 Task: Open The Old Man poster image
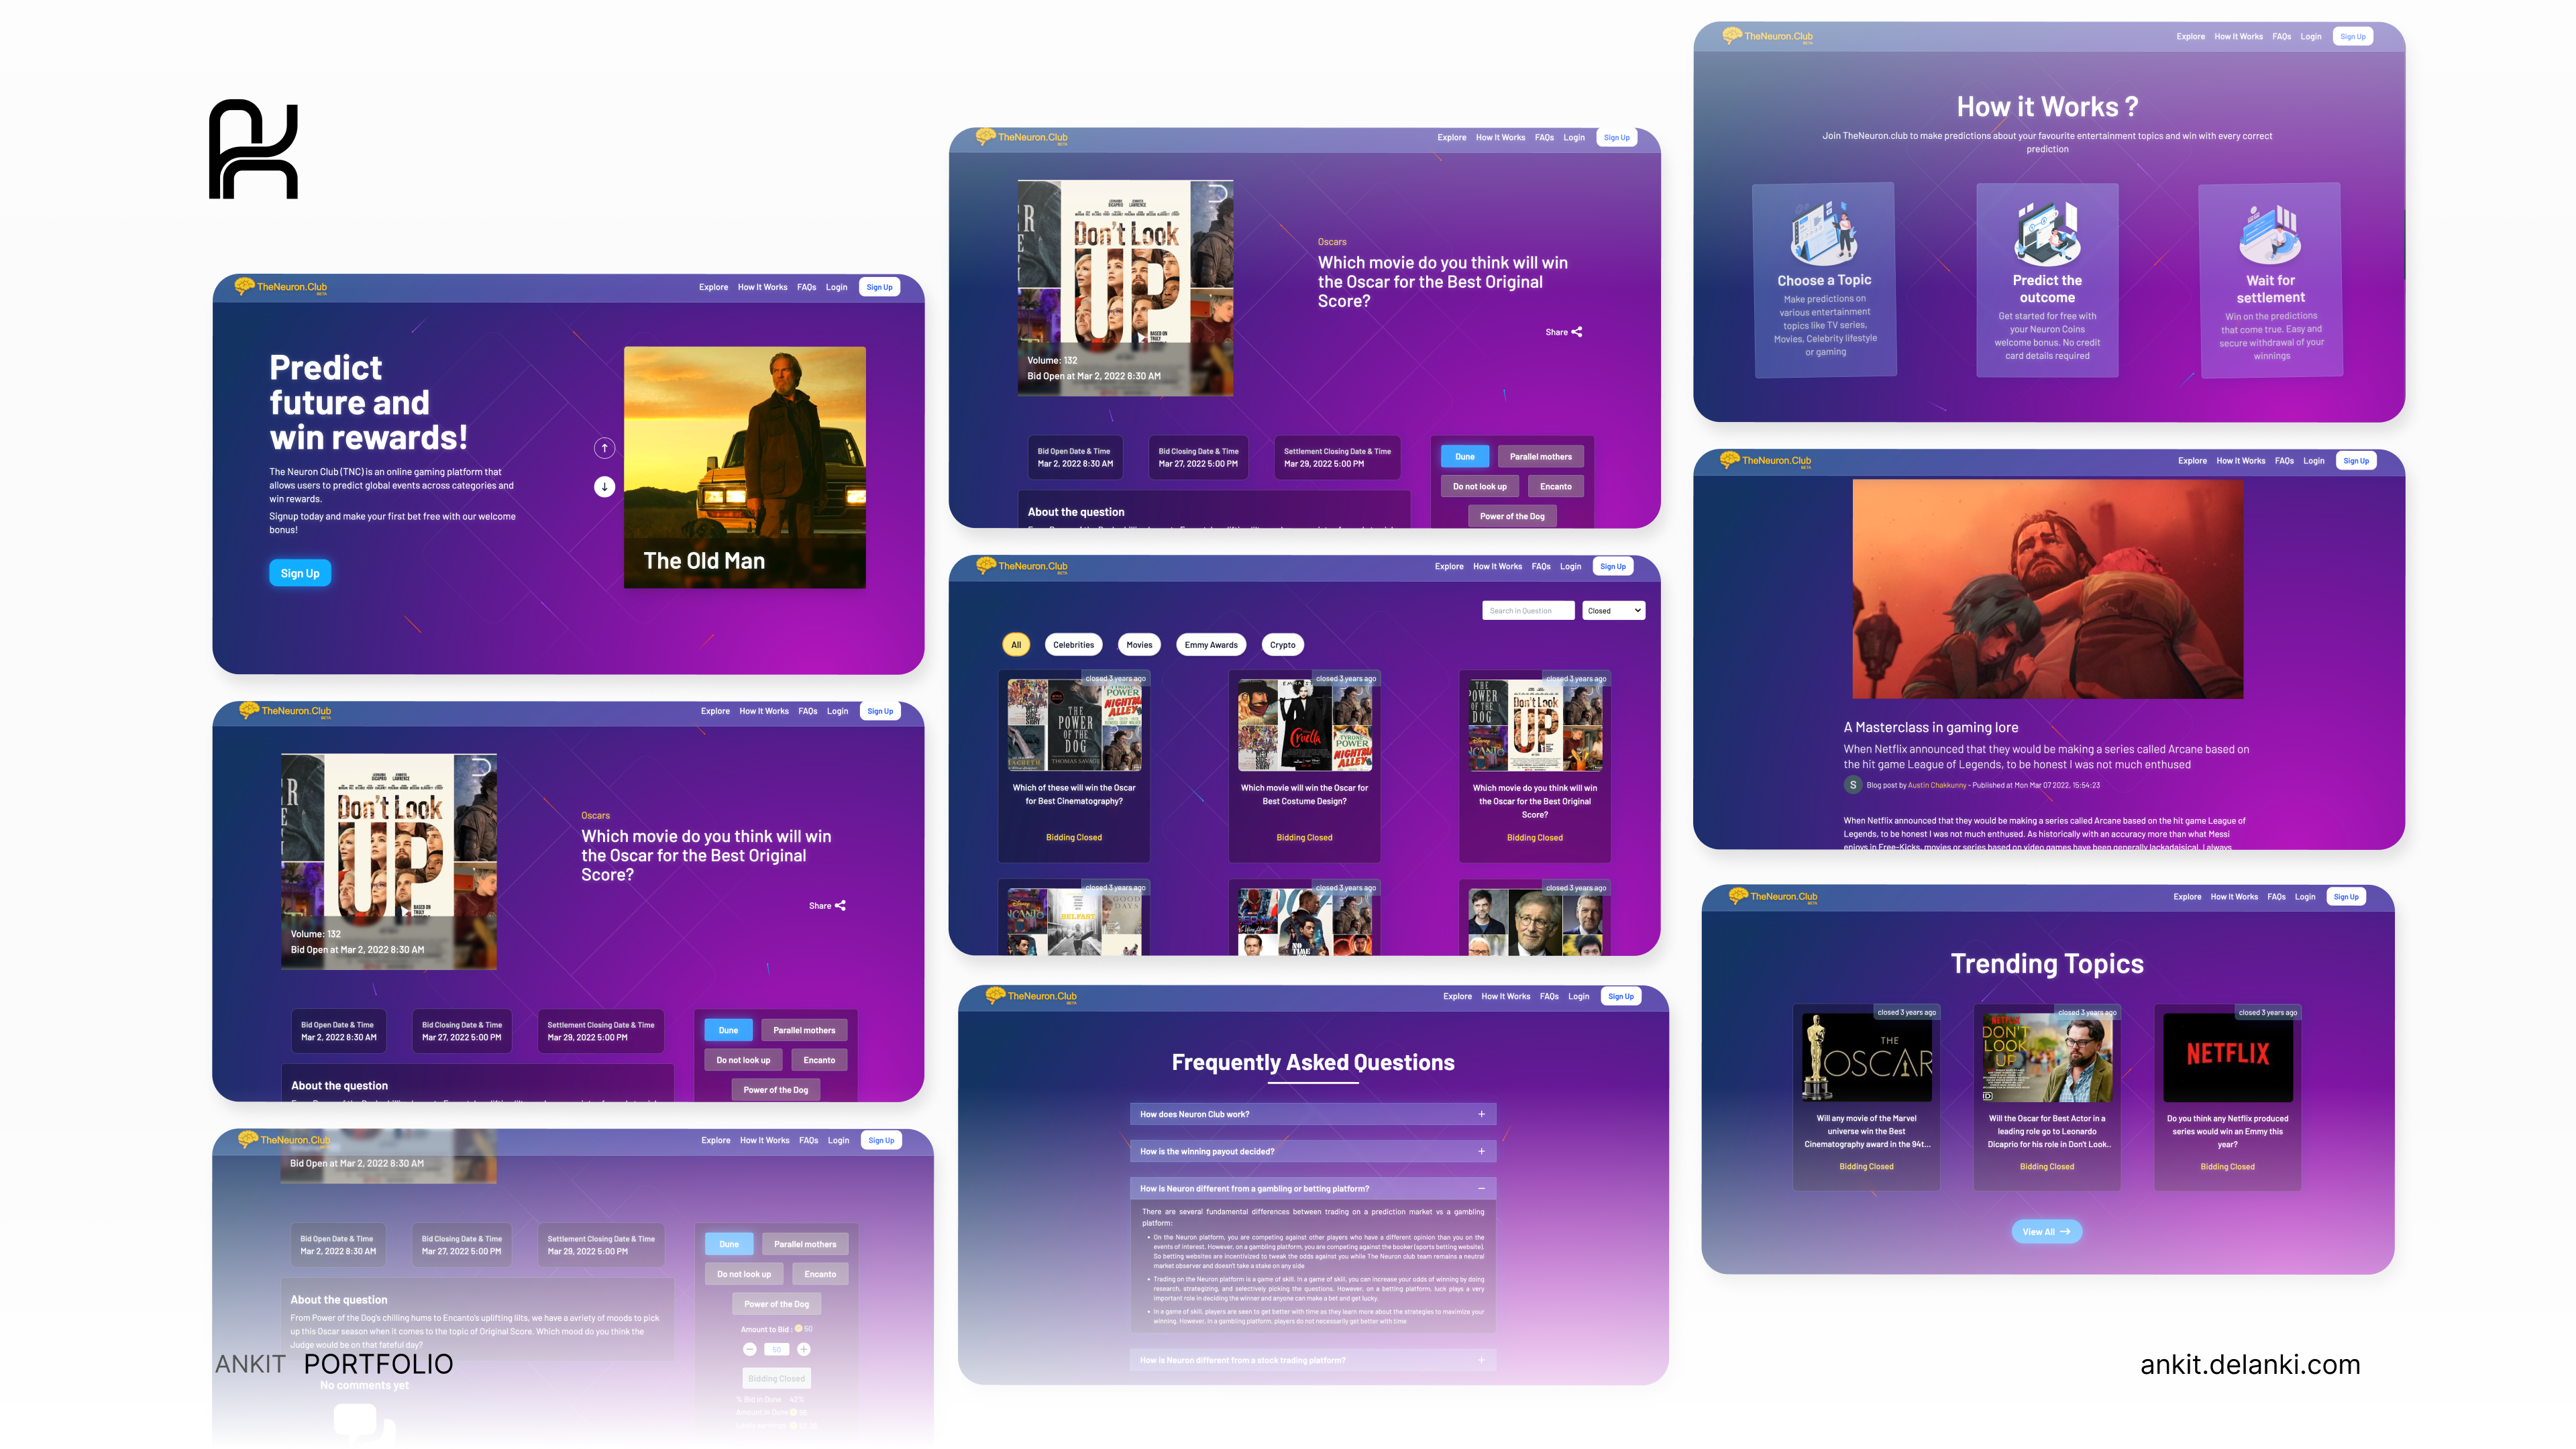pyautogui.click(x=744, y=467)
